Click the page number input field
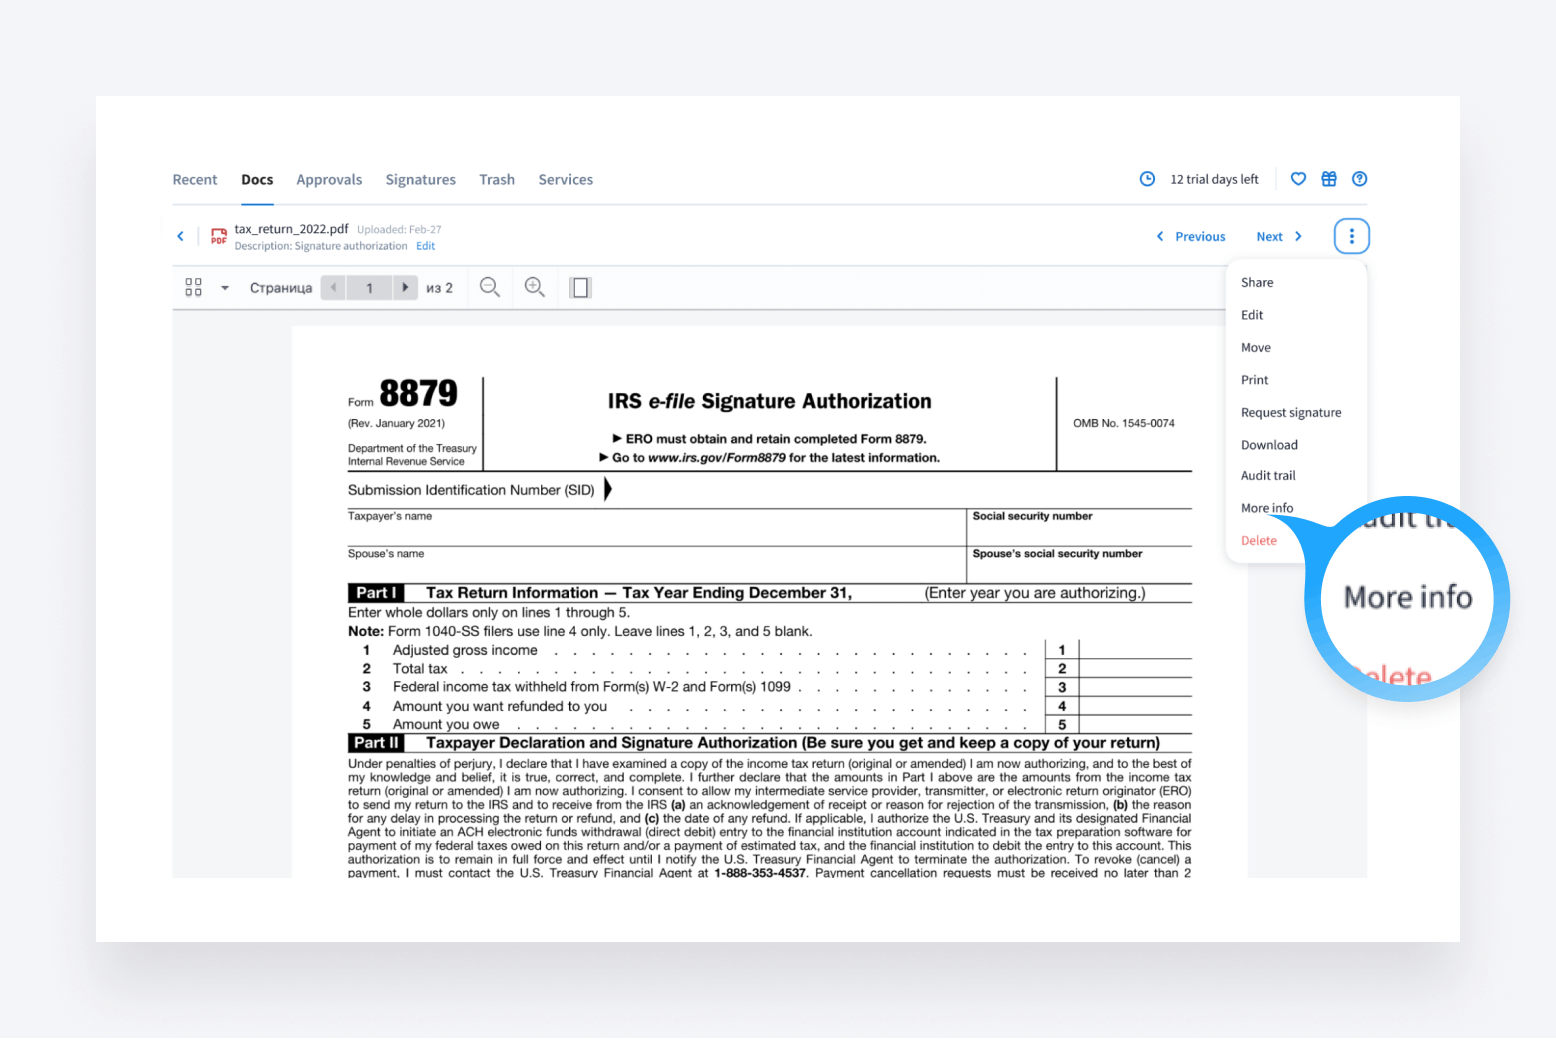 pos(369,288)
